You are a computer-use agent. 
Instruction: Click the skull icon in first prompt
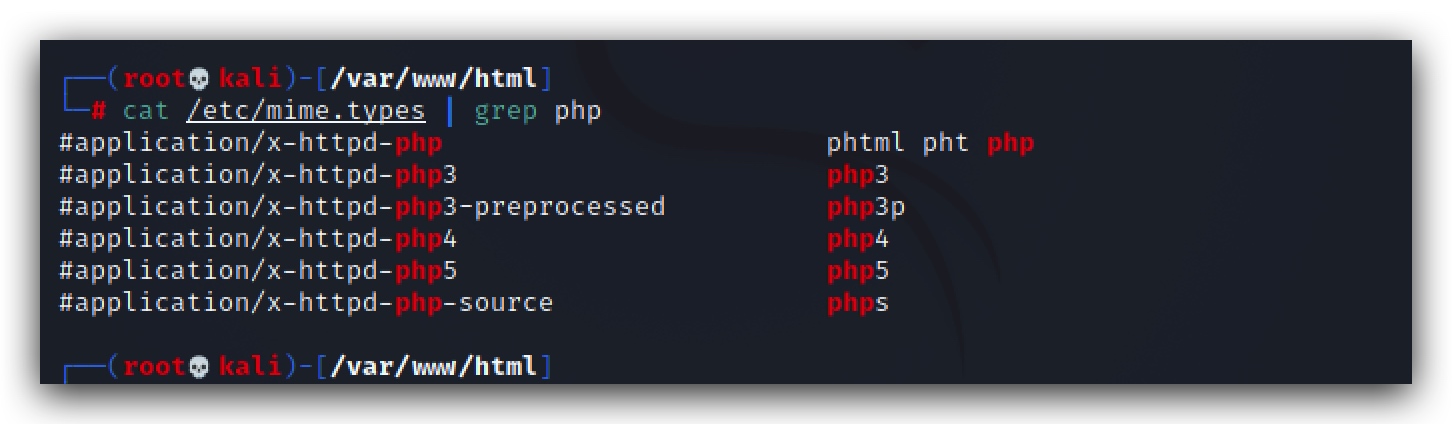click(x=197, y=79)
